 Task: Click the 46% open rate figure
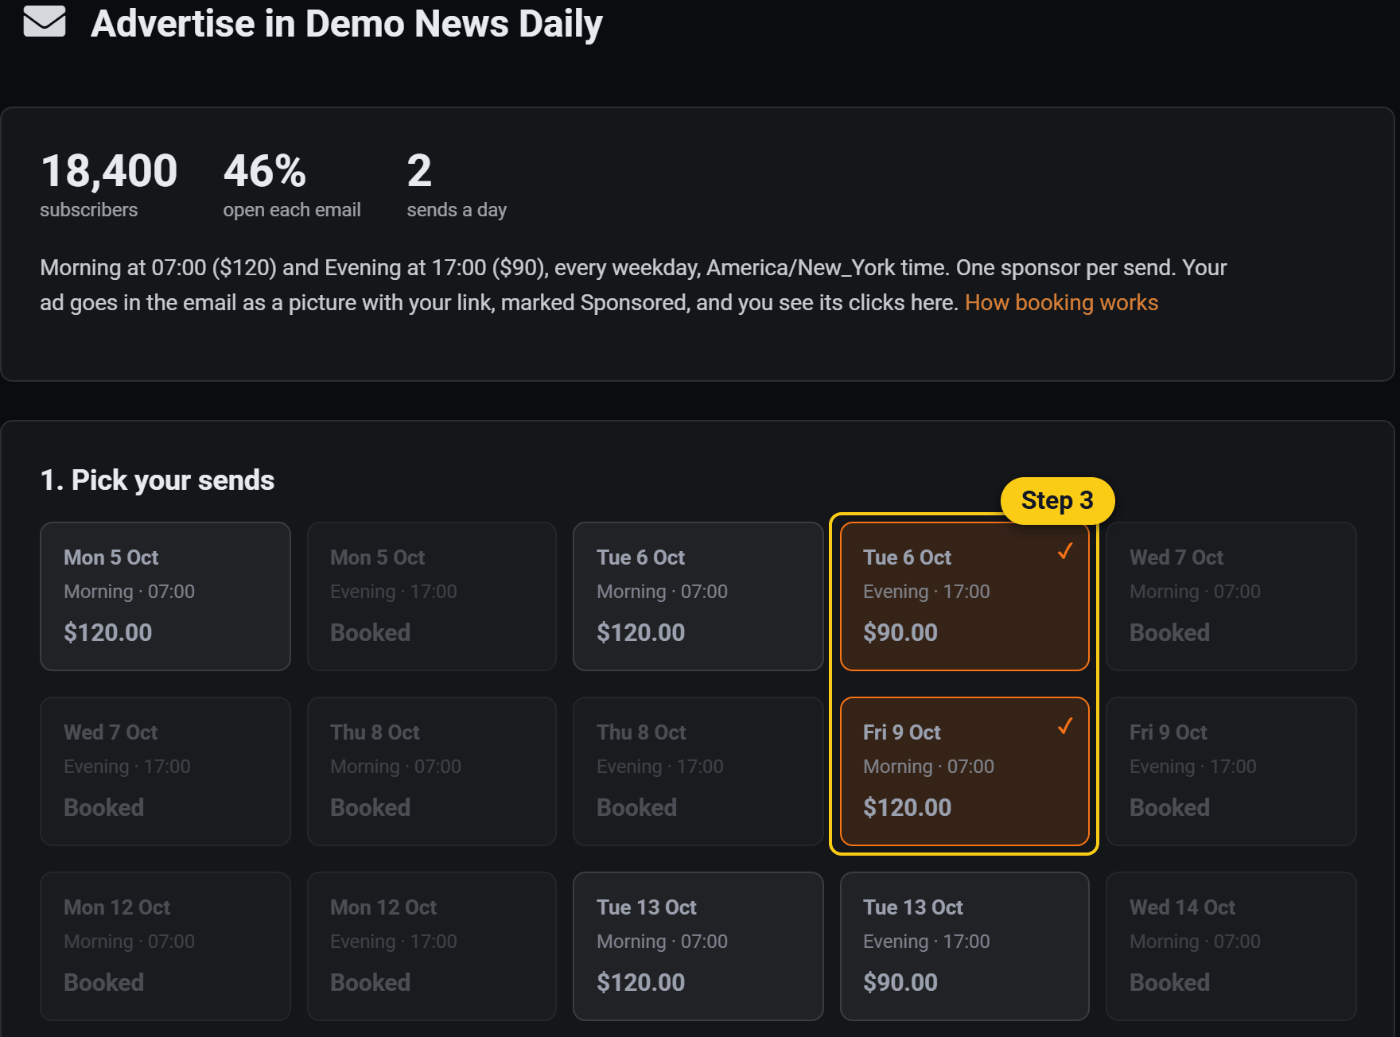point(265,171)
